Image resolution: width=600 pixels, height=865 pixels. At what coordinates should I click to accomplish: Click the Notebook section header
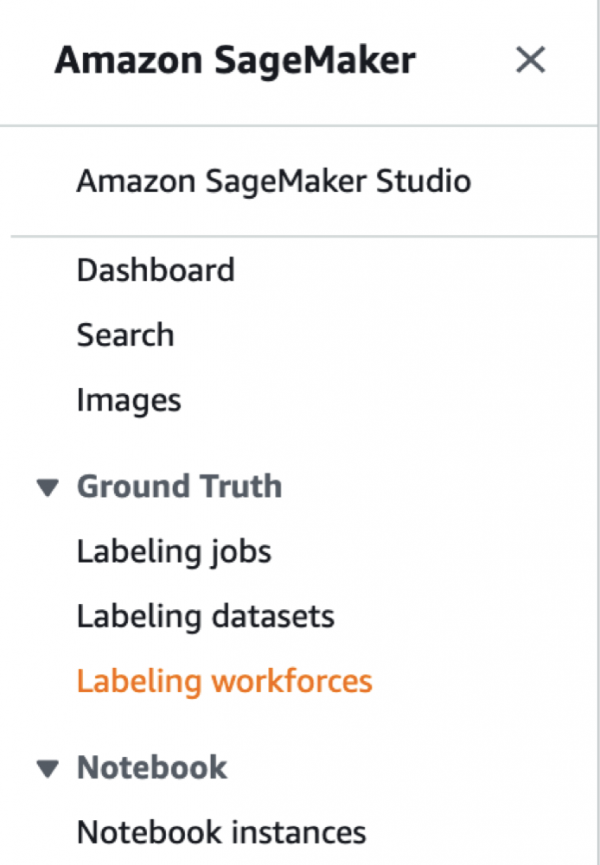pos(150,767)
